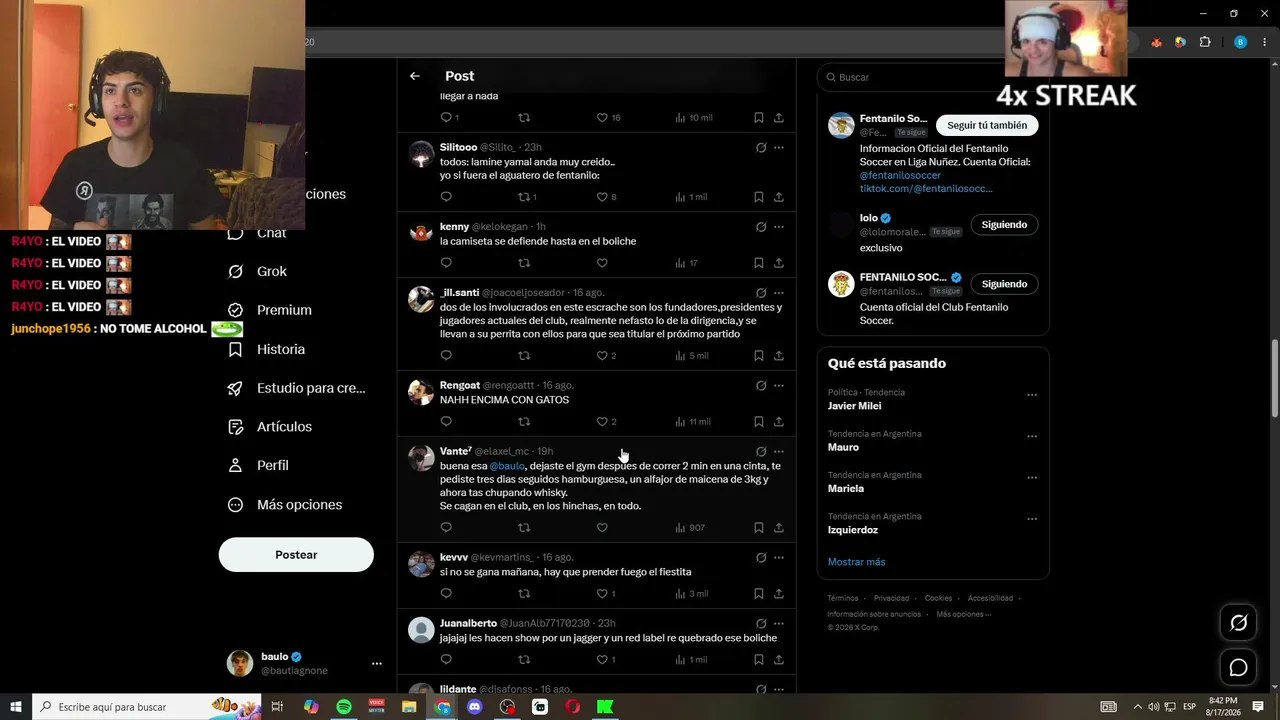Open Chrome extensions puzzle icon
The width and height of the screenshot is (1280, 720).
(1205, 42)
